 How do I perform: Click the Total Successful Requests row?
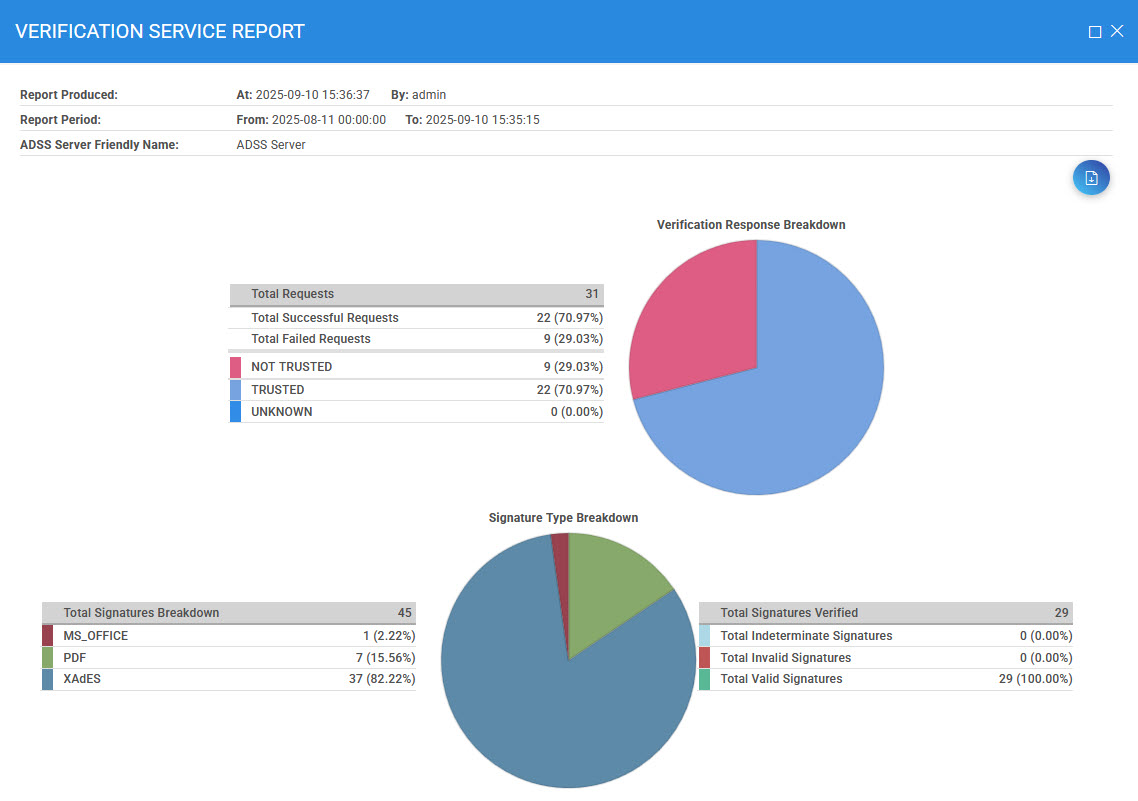tap(416, 318)
